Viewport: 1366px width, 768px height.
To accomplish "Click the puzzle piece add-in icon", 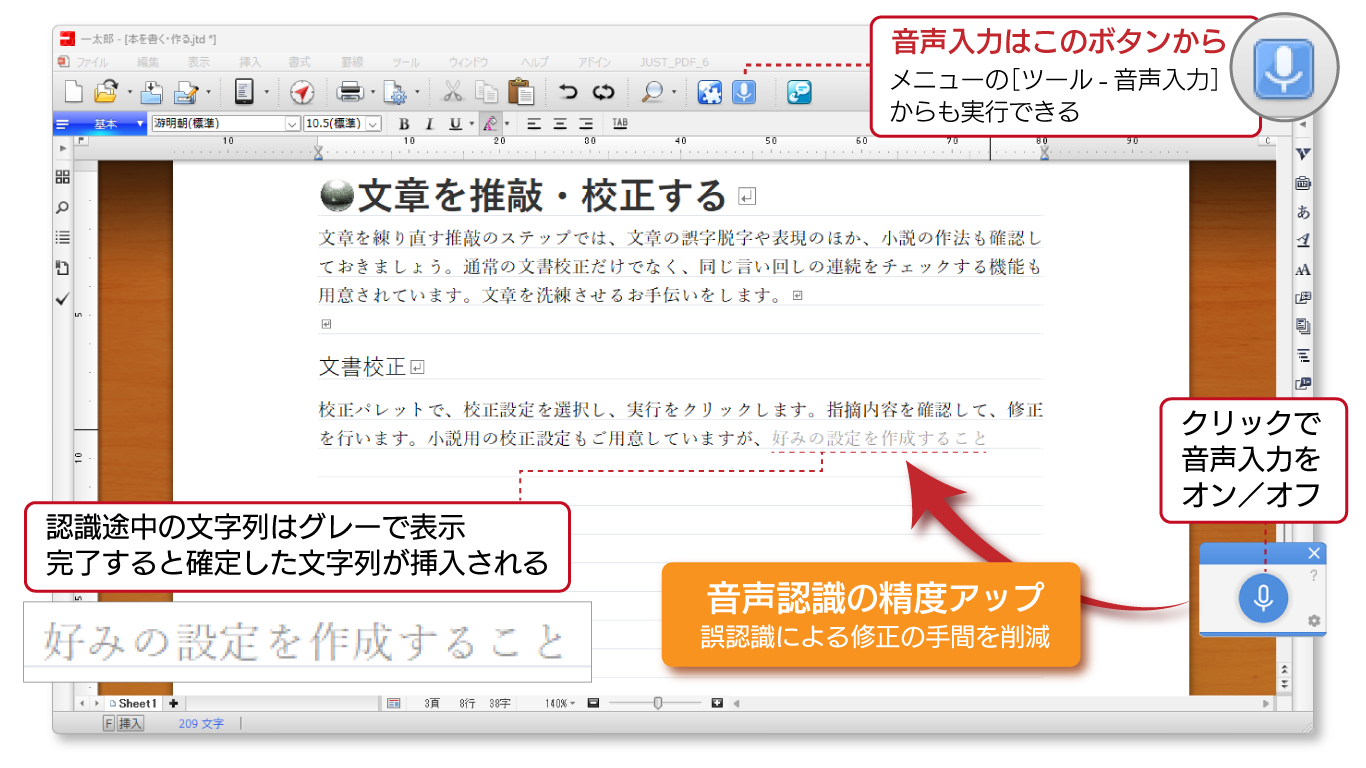I will click(709, 93).
